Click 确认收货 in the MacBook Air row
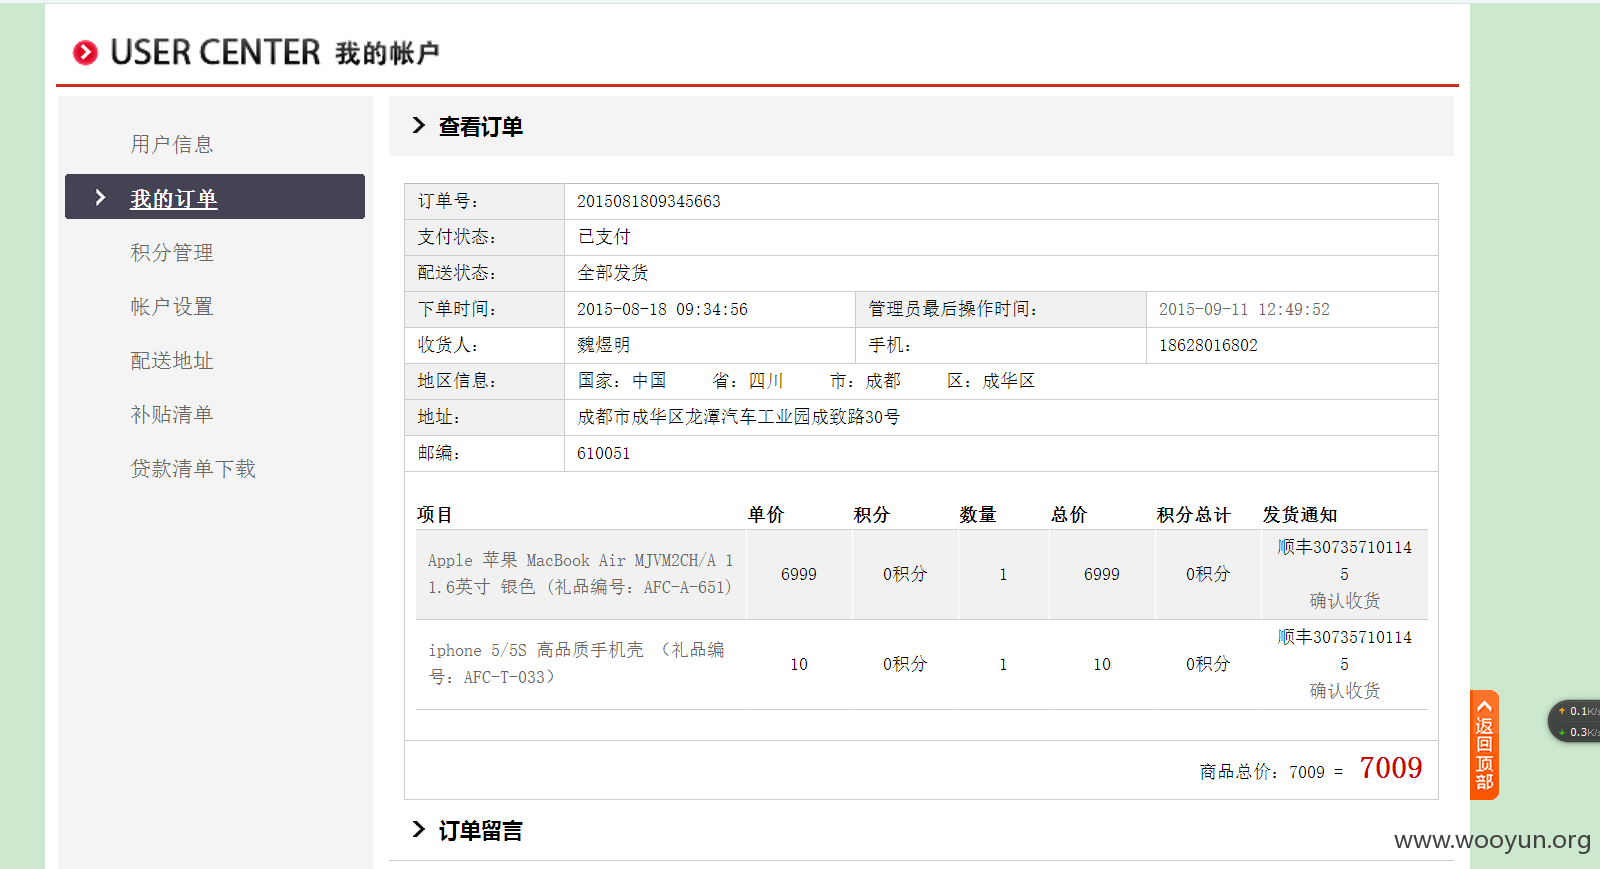1600x869 pixels. point(1344,600)
